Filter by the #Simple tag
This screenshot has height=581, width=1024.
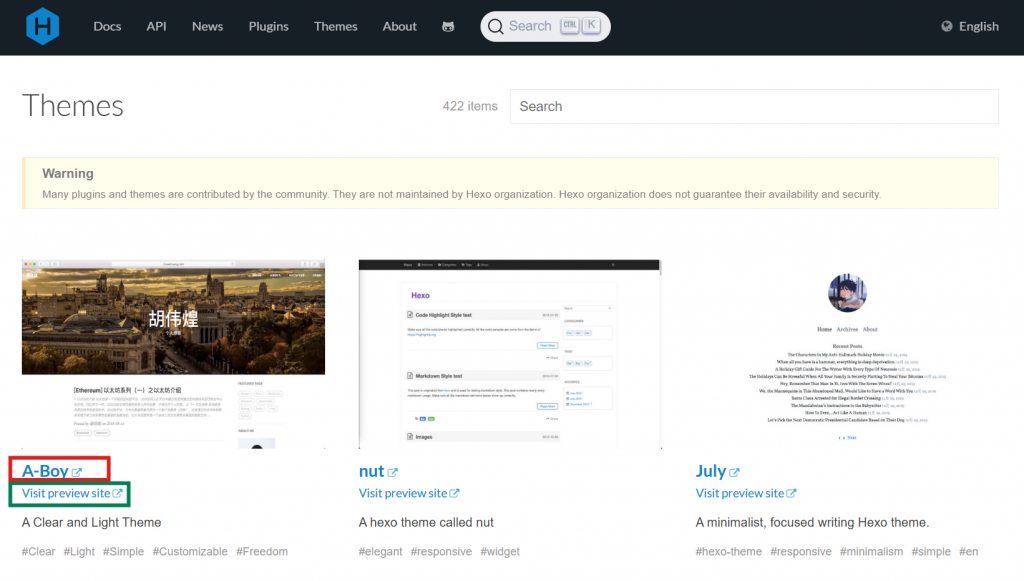123,552
